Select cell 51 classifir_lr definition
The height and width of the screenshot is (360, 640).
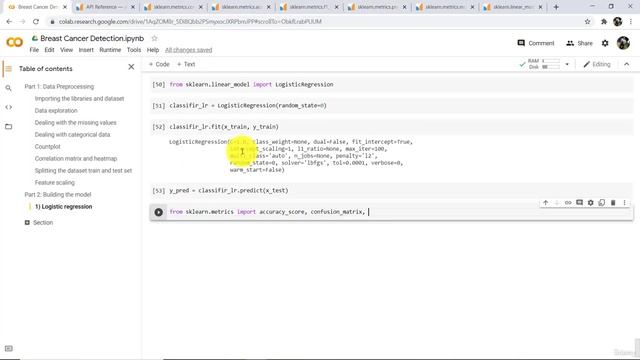tap(392, 106)
